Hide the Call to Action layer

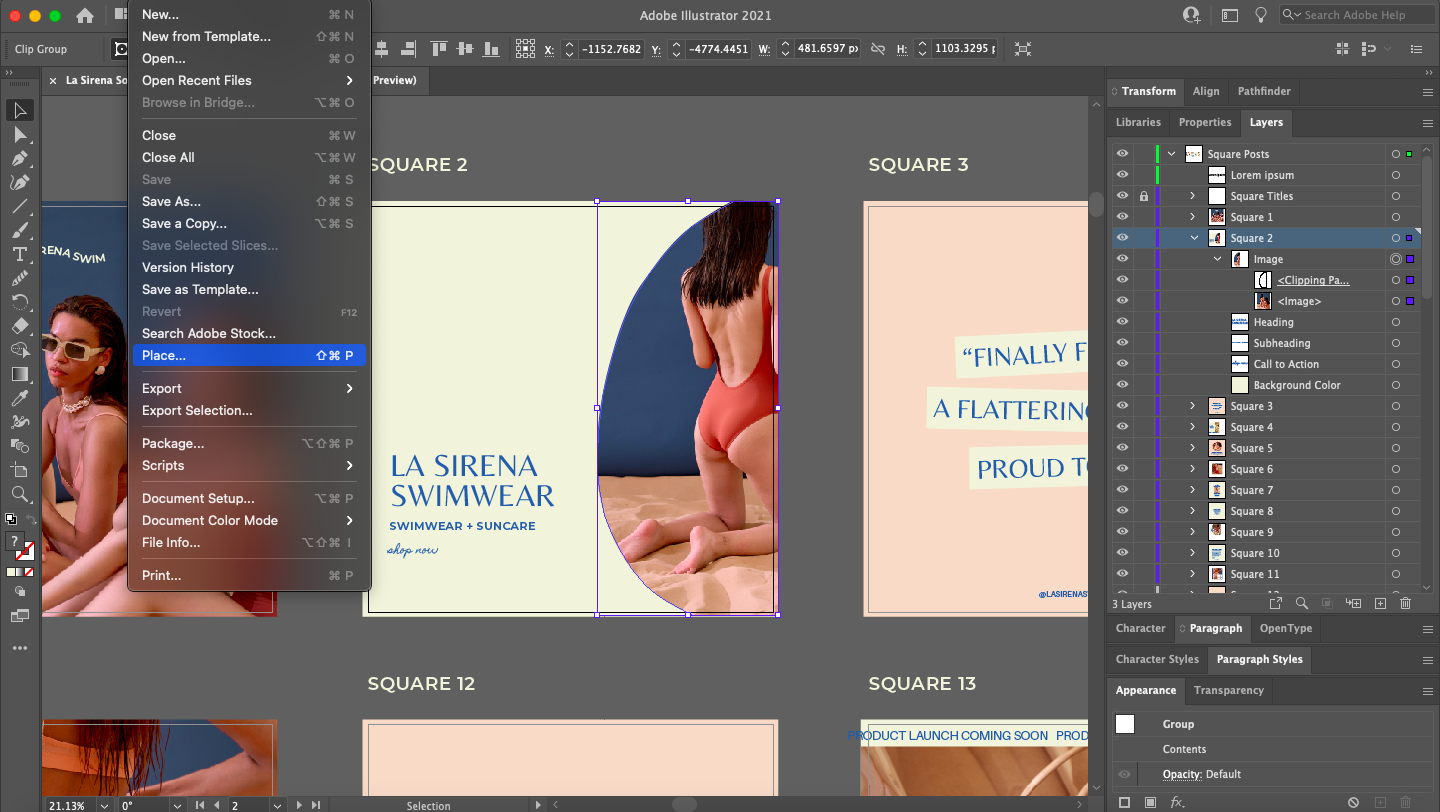pos(1122,364)
